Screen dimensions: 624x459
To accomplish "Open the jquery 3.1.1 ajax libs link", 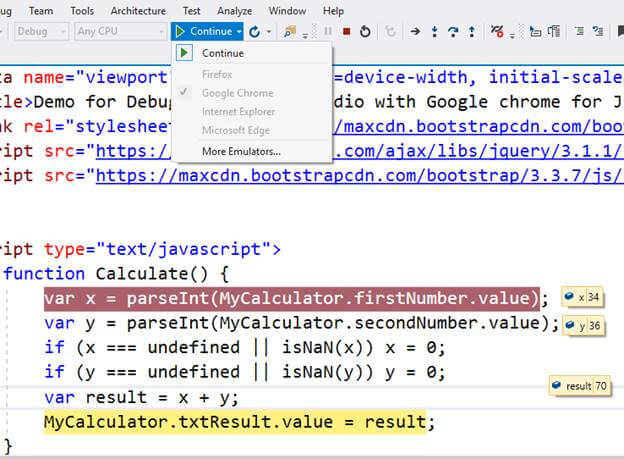I will tap(478, 151).
